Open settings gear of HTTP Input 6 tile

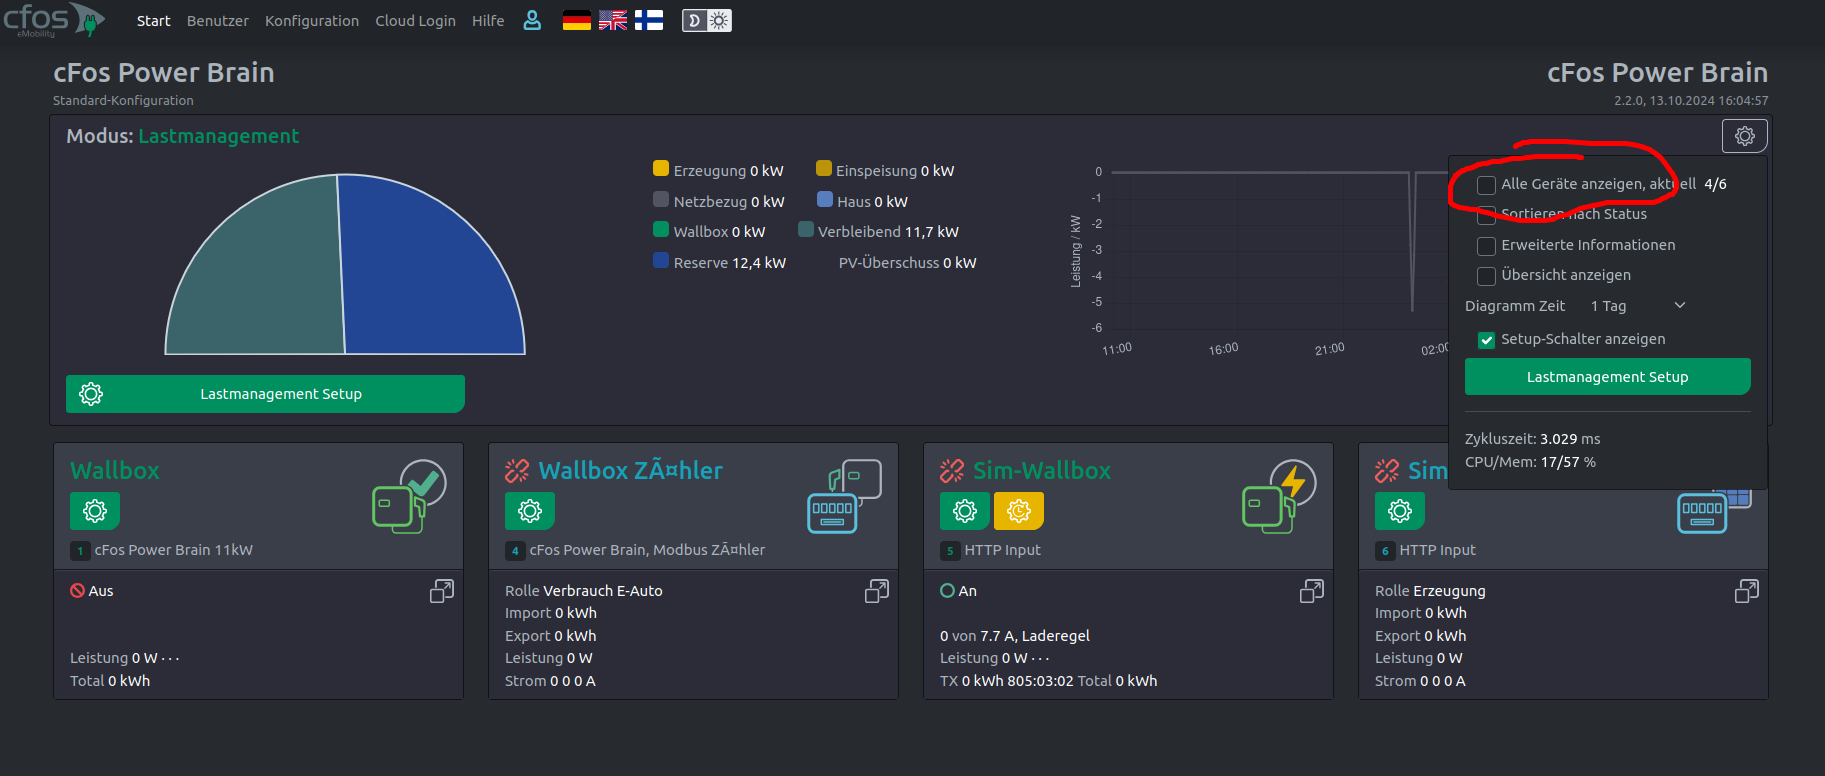click(1400, 511)
